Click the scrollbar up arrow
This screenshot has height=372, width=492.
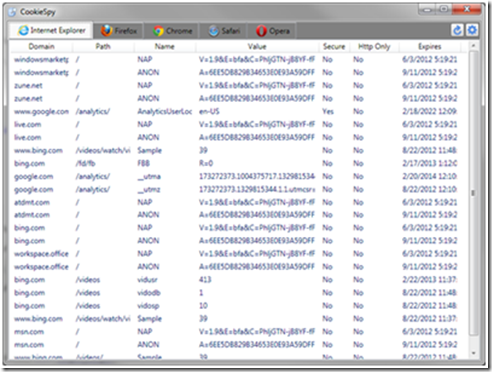coord(473,45)
